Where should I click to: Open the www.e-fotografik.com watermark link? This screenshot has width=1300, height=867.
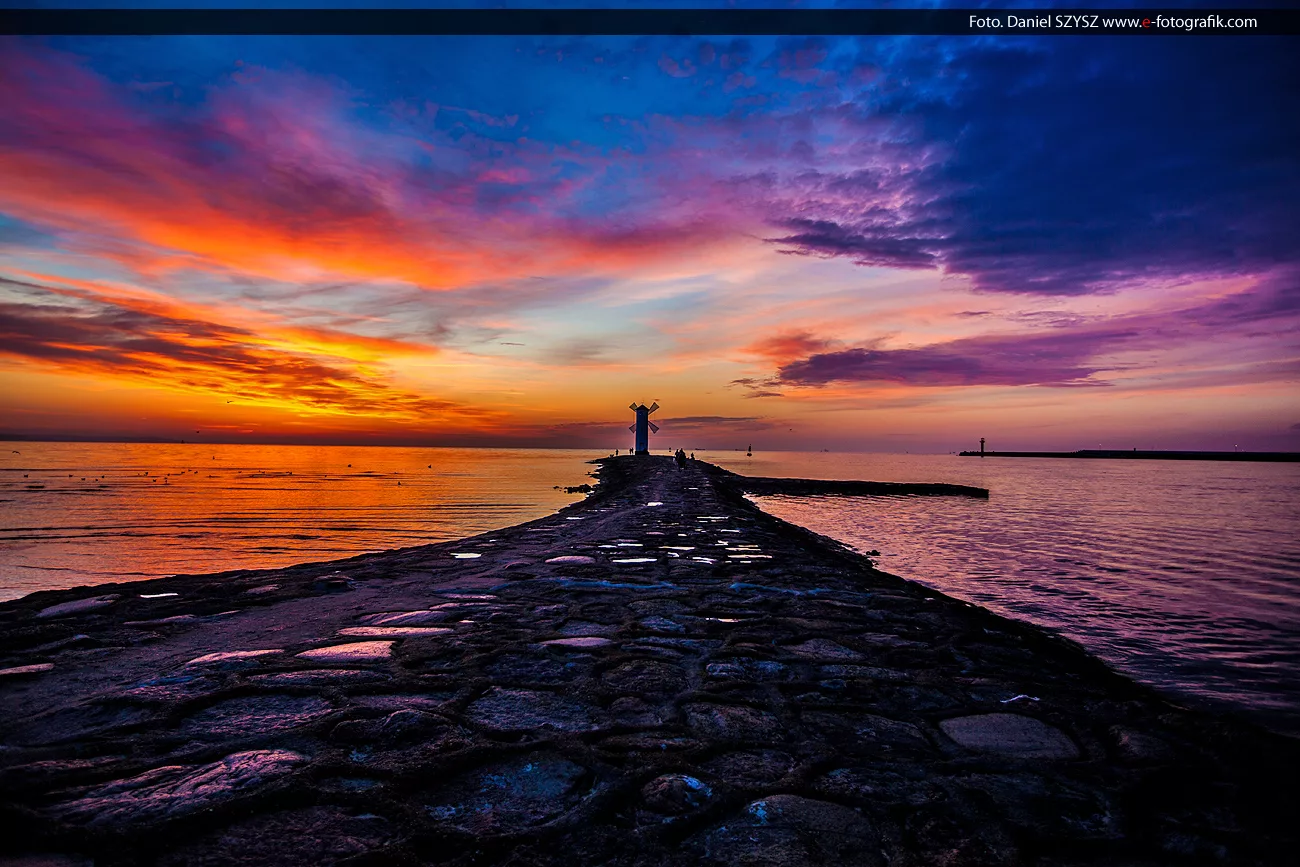(1179, 22)
